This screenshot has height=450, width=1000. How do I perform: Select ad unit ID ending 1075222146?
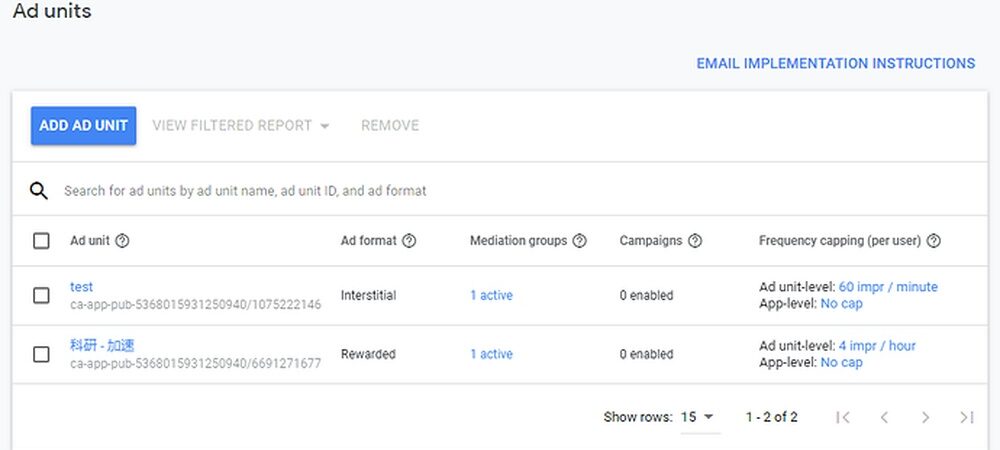click(196, 305)
